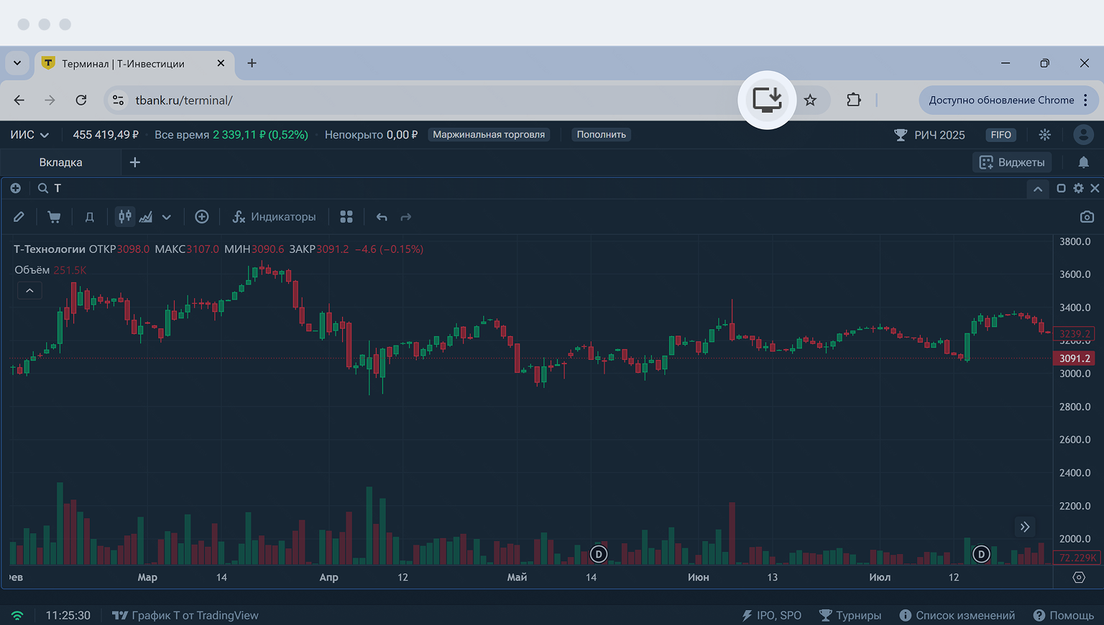Take chart snapshot with camera icon
Viewport: 1104px width, 625px height.
coord(1087,217)
